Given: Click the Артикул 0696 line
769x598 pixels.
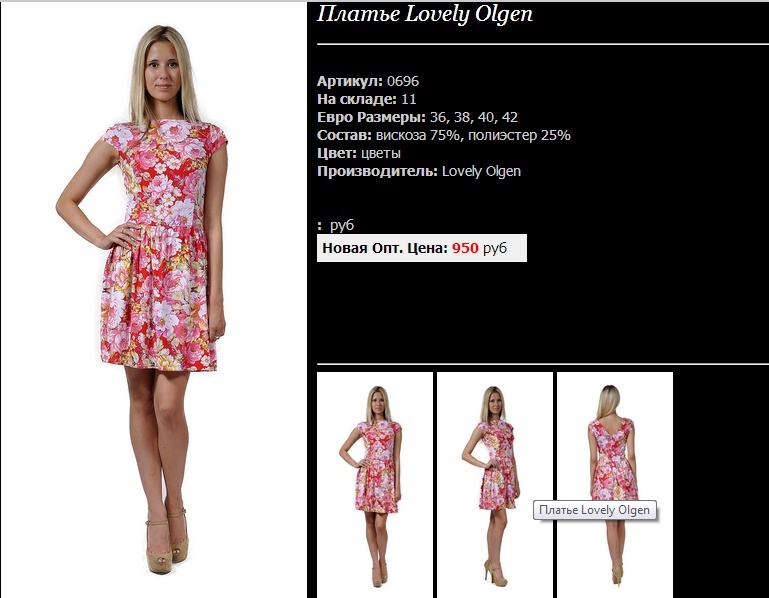Looking at the screenshot, I should click(x=368, y=81).
